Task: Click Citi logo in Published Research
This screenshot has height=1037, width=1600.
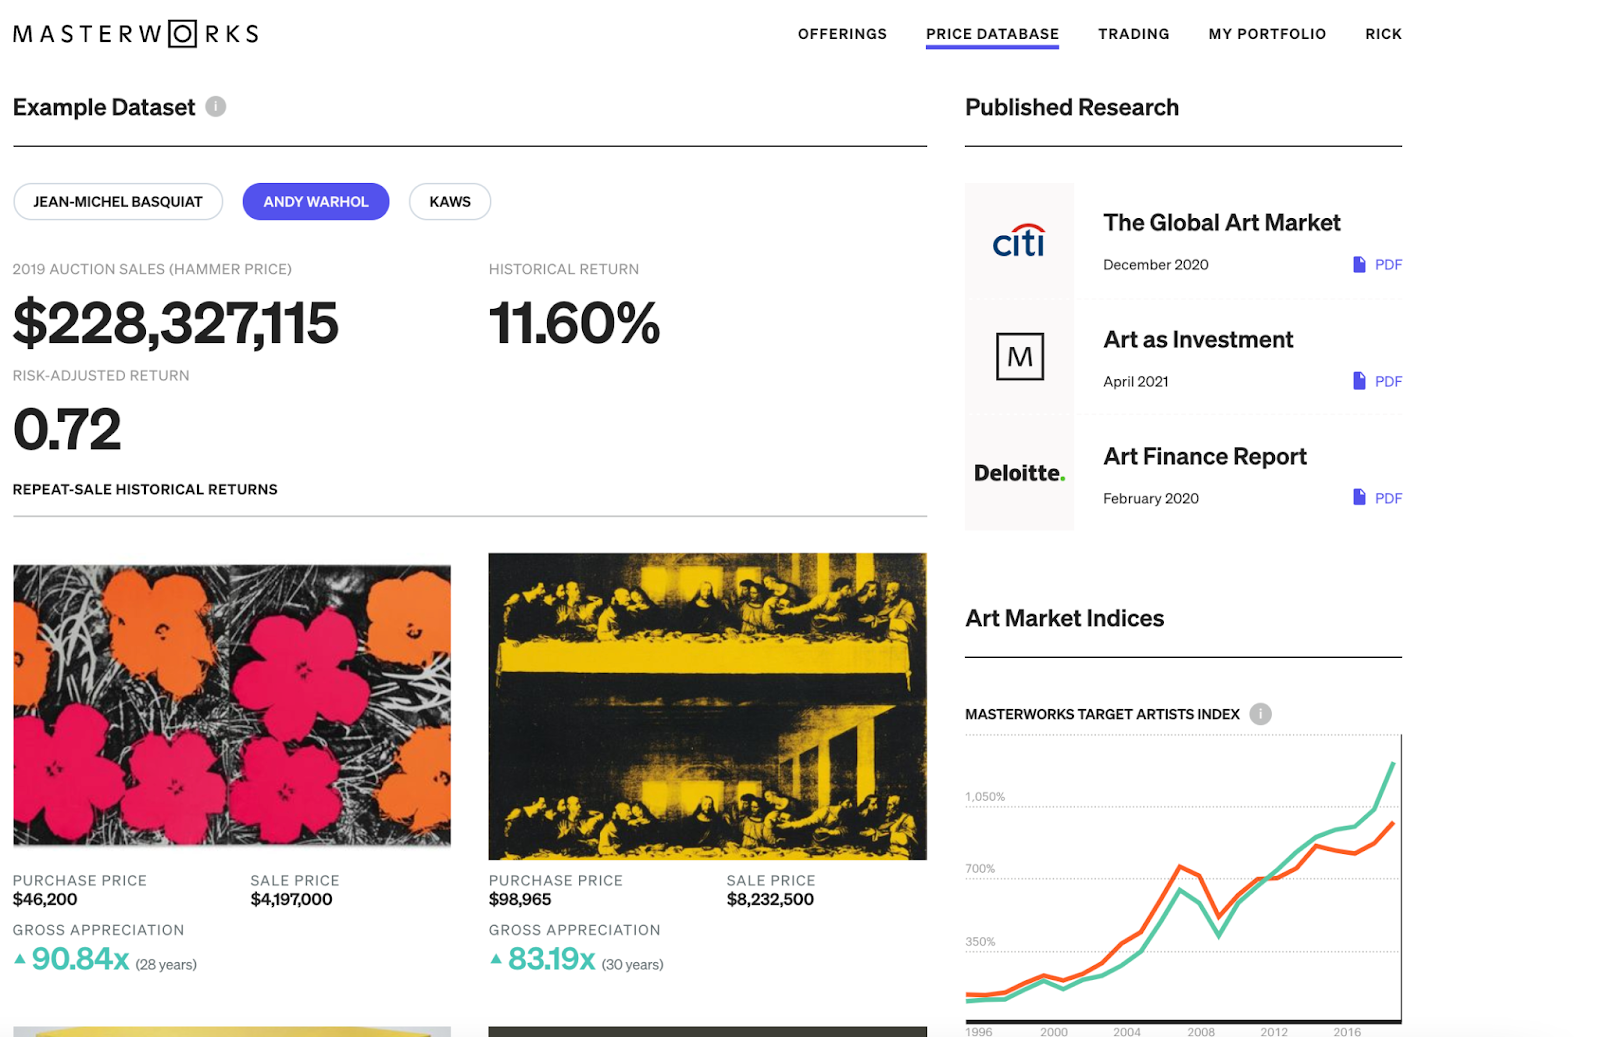Action: click(x=1019, y=240)
